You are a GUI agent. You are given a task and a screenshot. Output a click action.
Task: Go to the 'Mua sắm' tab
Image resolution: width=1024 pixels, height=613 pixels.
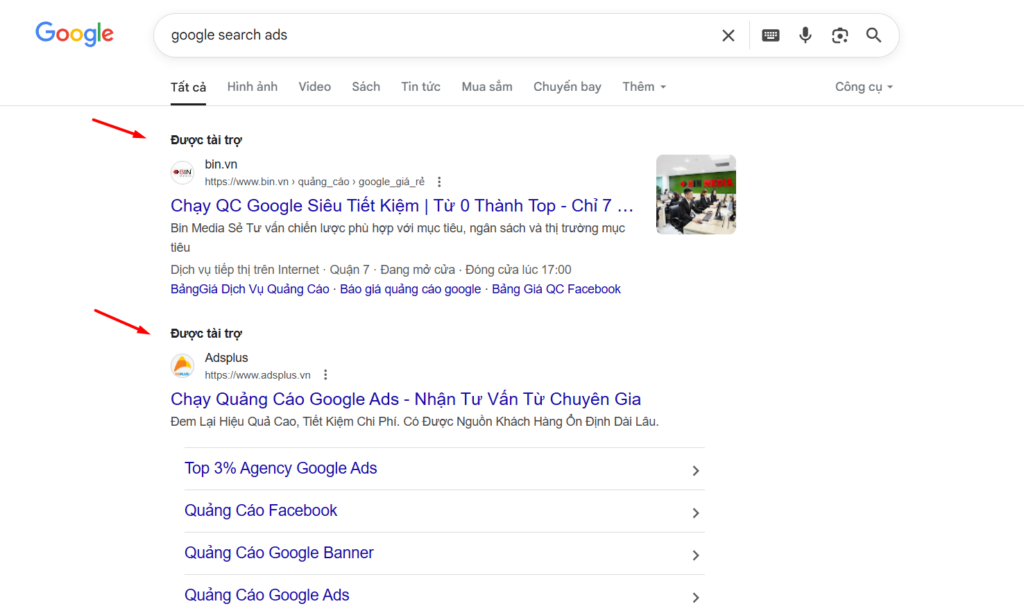pyautogui.click(x=487, y=87)
